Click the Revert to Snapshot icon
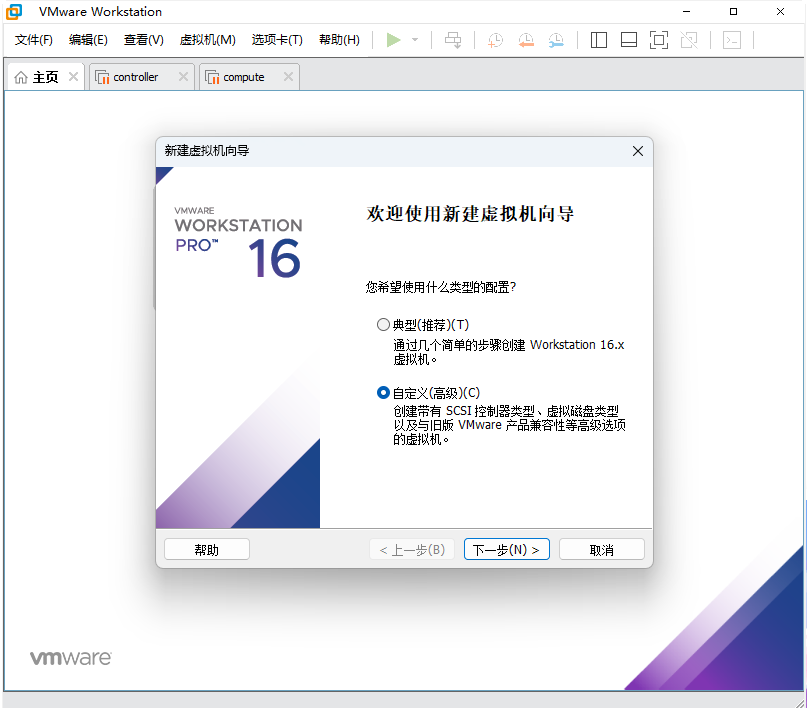Screen dimensions: 807x708 point(525,40)
